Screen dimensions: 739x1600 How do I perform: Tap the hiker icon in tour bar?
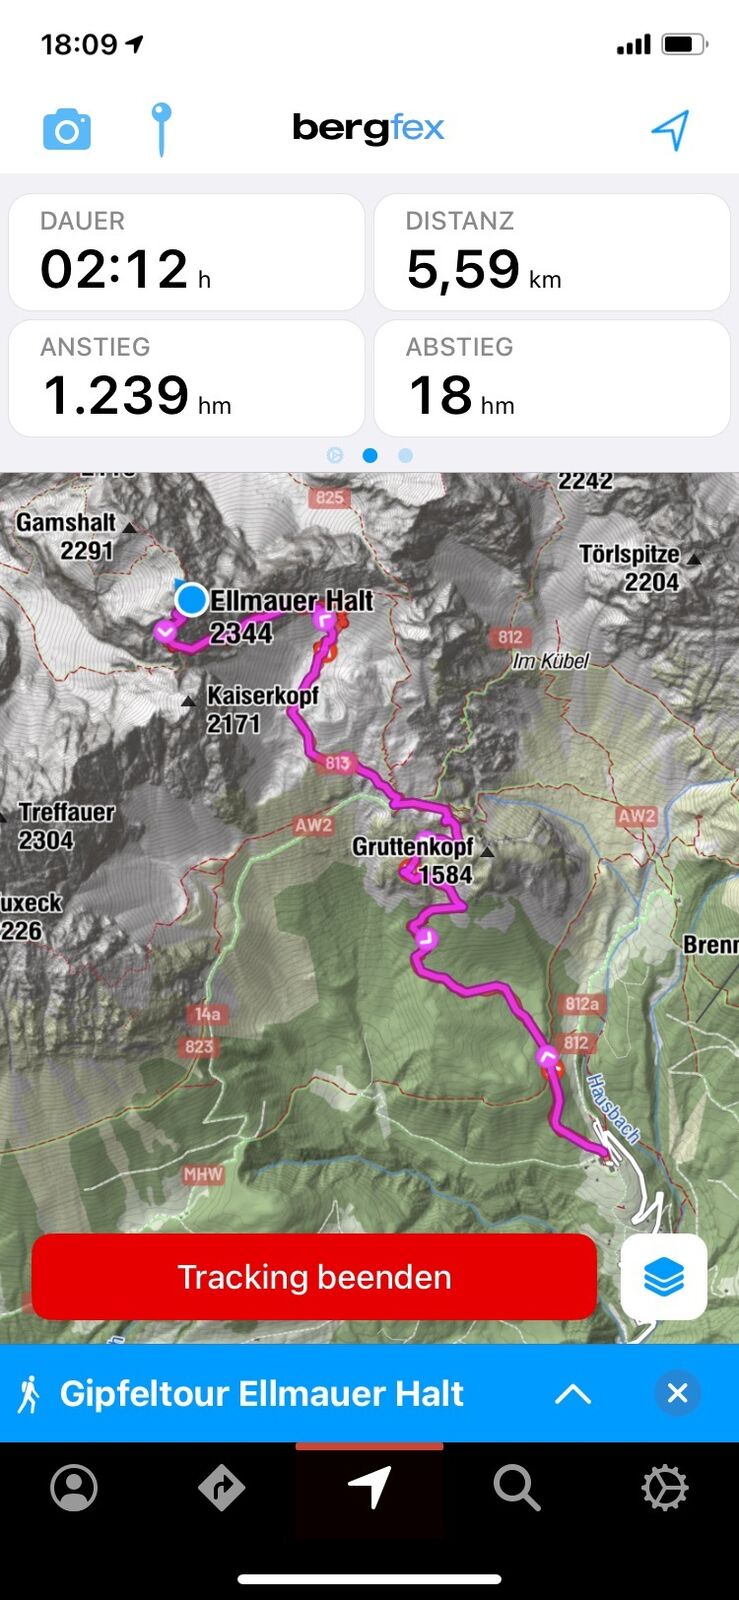(30, 1394)
